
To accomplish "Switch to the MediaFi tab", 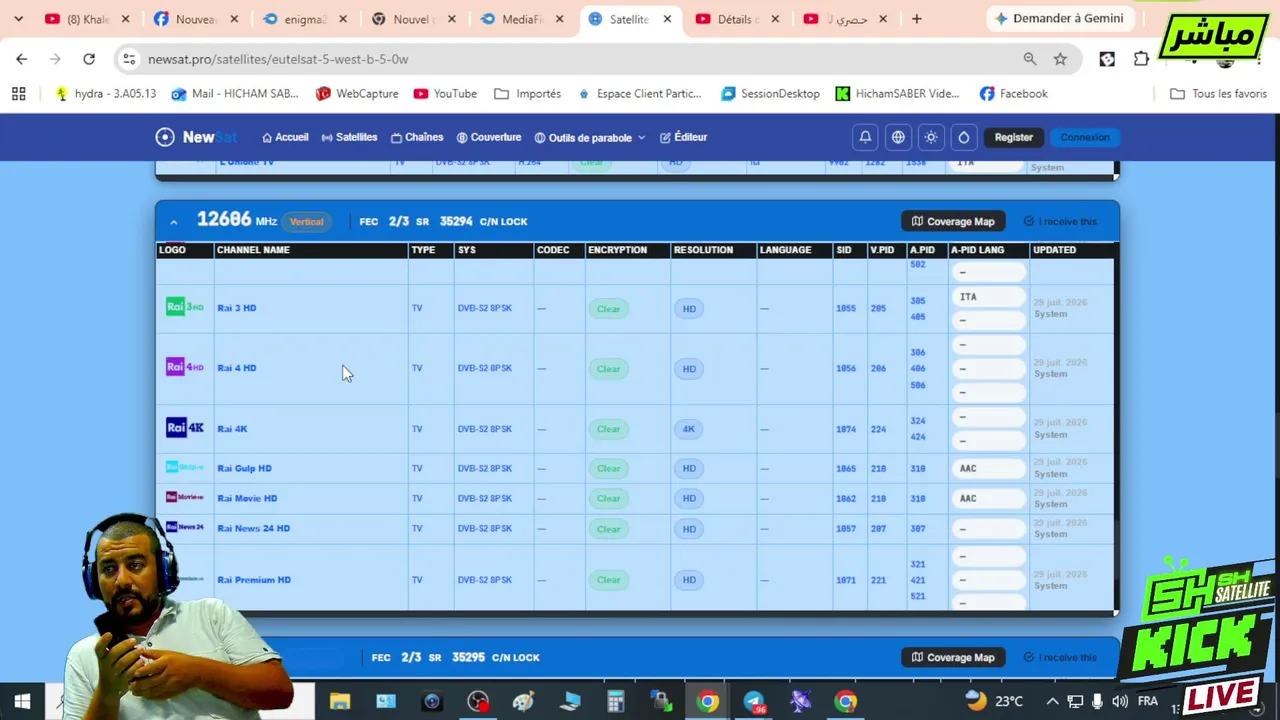I will point(521,19).
